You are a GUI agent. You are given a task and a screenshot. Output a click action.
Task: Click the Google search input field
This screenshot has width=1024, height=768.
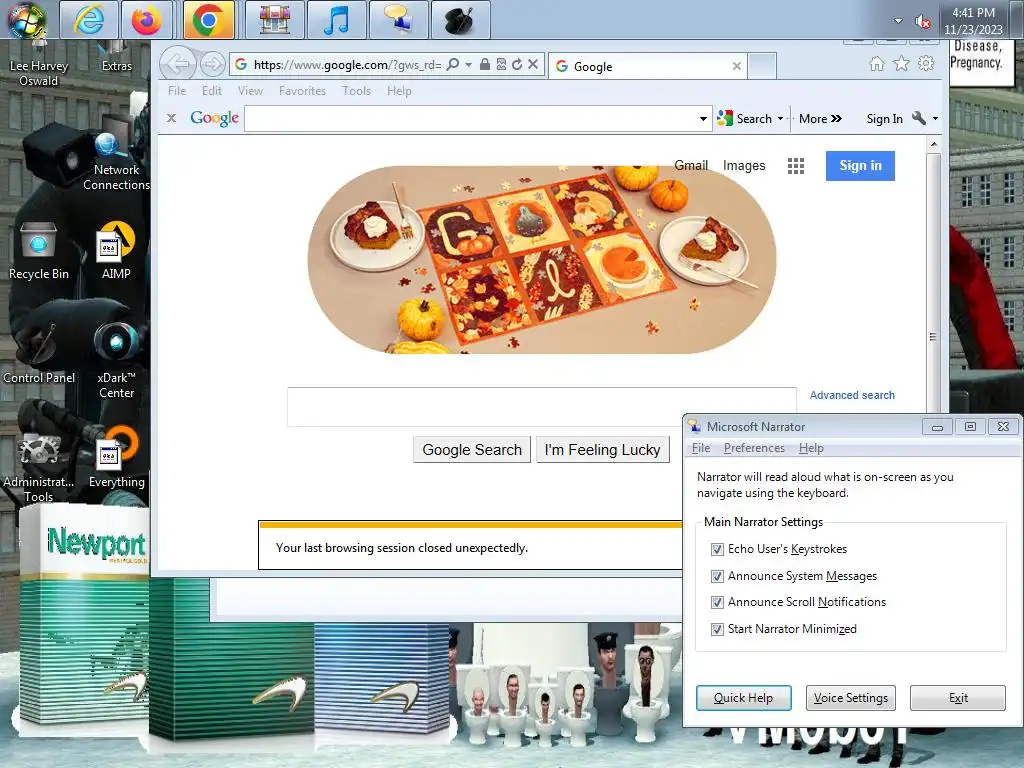(541, 406)
